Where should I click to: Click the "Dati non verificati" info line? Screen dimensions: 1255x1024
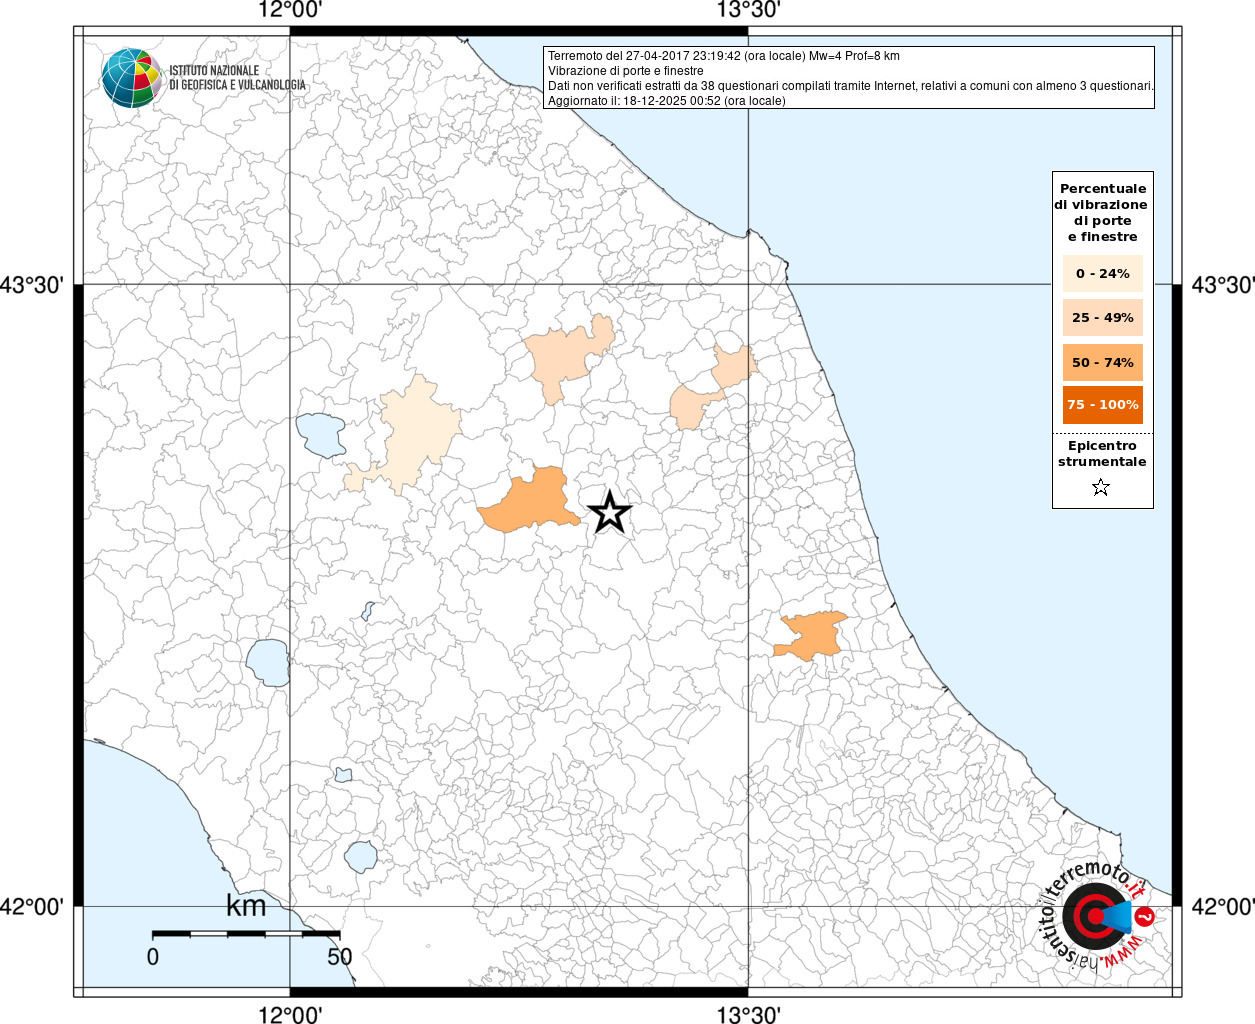pyautogui.click(x=851, y=86)
